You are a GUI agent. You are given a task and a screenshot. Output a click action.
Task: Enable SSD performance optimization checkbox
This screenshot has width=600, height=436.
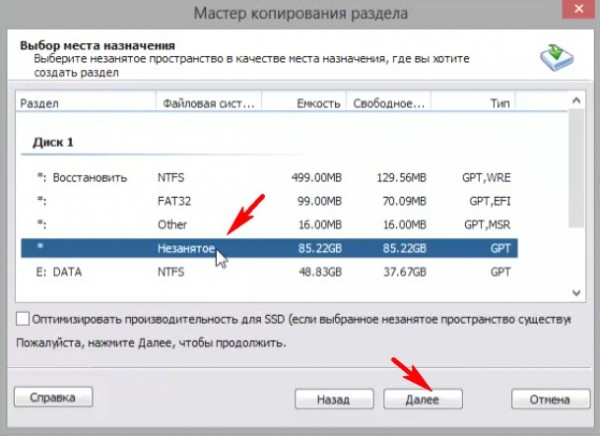(23, 319)
